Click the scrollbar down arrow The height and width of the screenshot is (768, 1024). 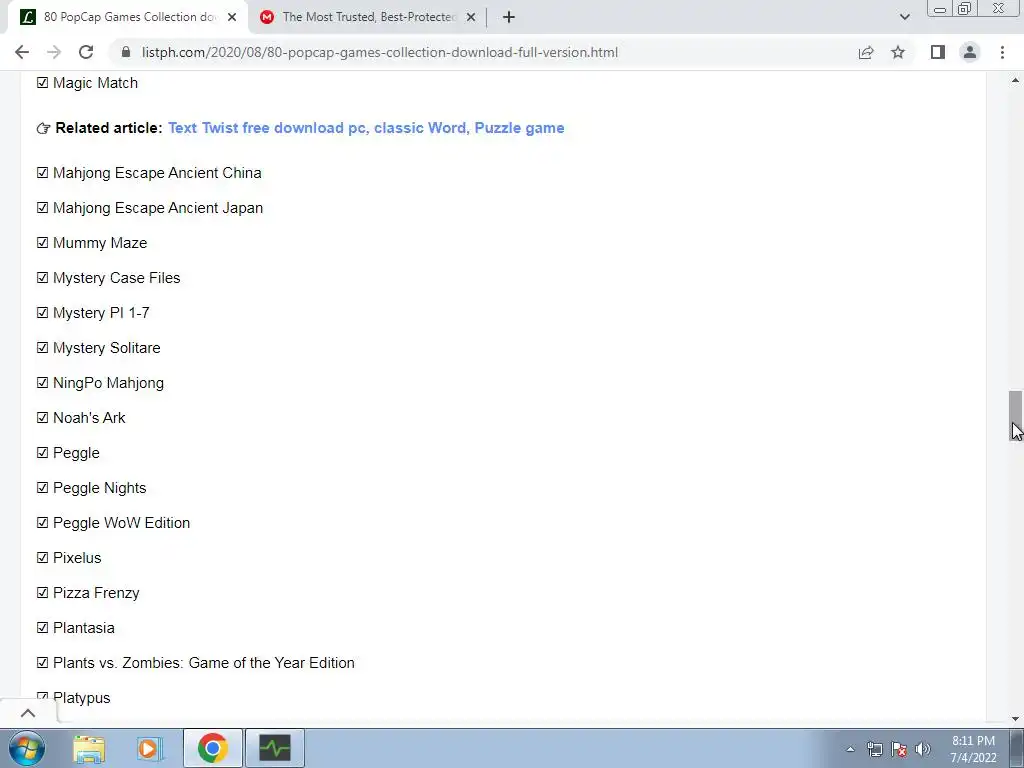(x=1015, y=719)
